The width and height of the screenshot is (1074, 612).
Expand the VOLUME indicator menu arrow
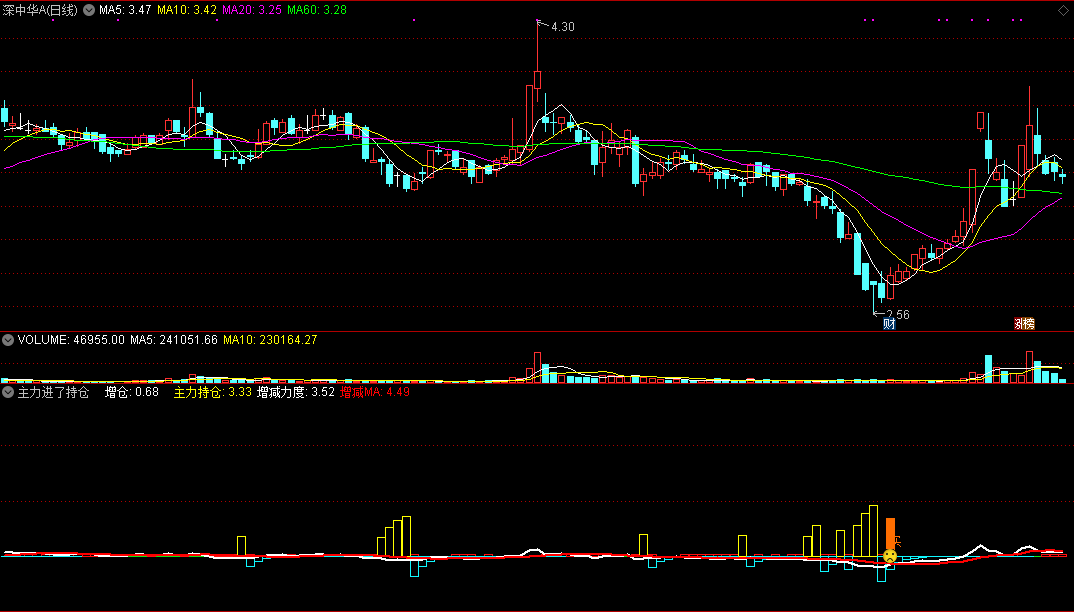[x=8, y=340]
